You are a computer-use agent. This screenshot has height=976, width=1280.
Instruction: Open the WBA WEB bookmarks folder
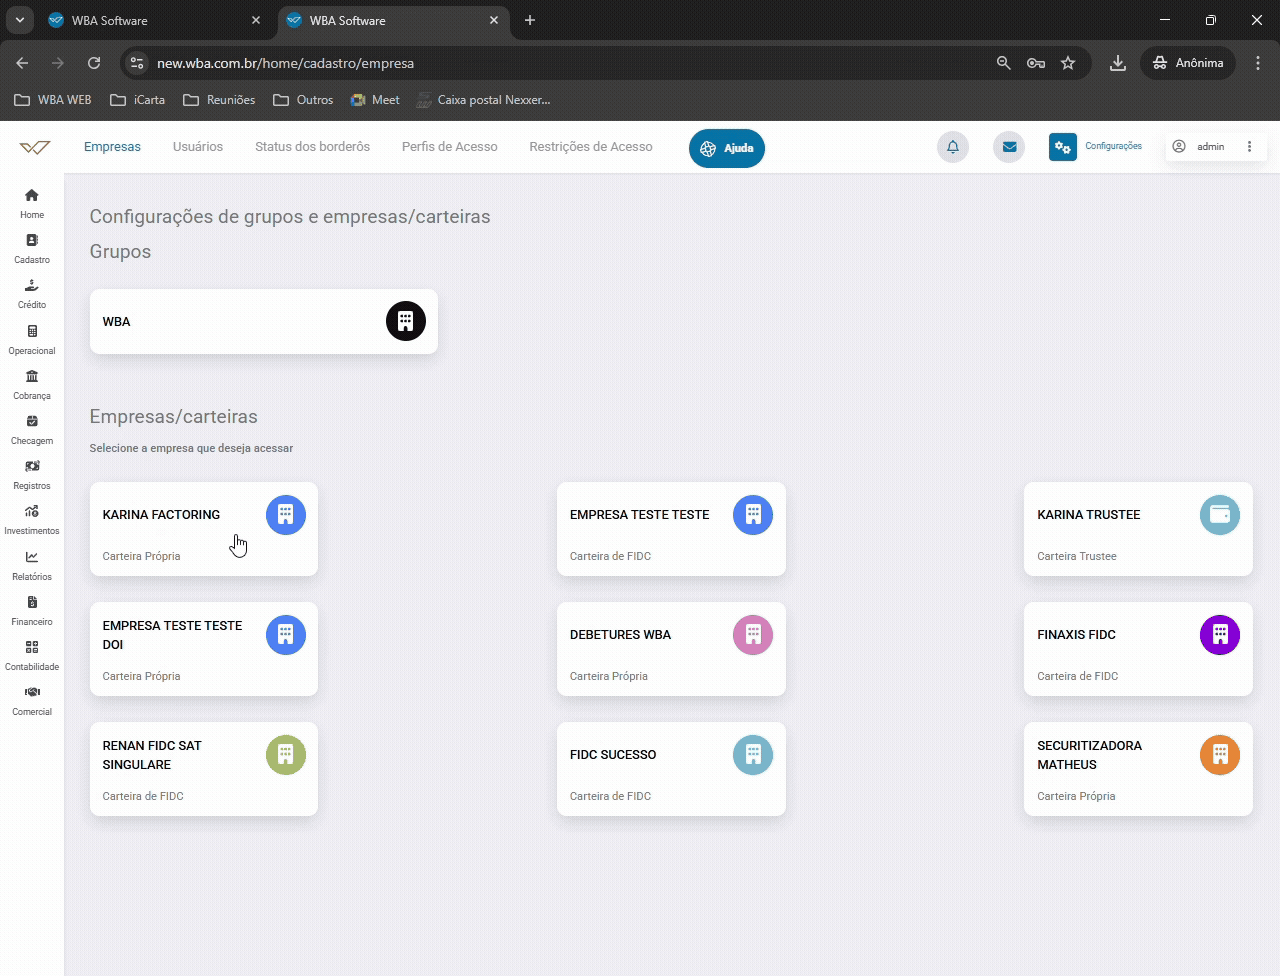[53, 100]
